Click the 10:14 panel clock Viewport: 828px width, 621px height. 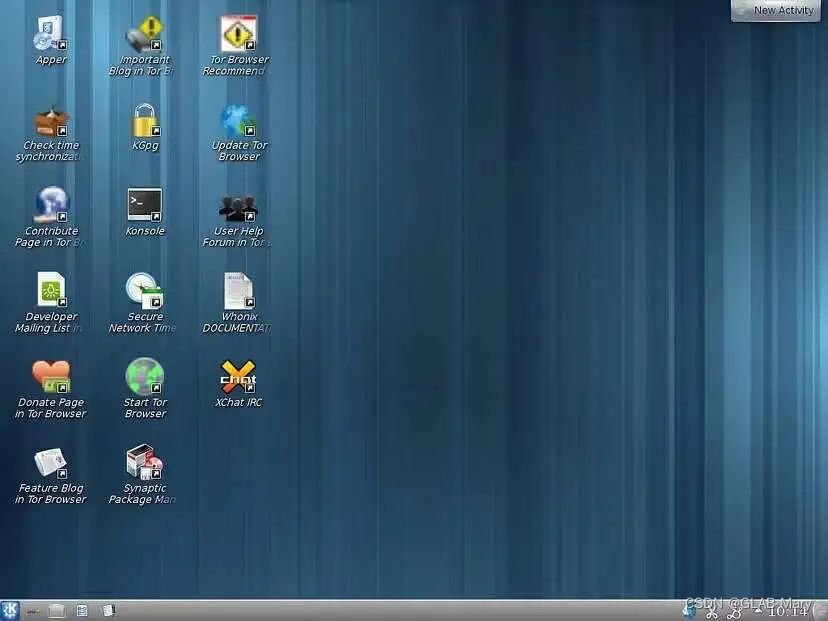pos(787,611)
